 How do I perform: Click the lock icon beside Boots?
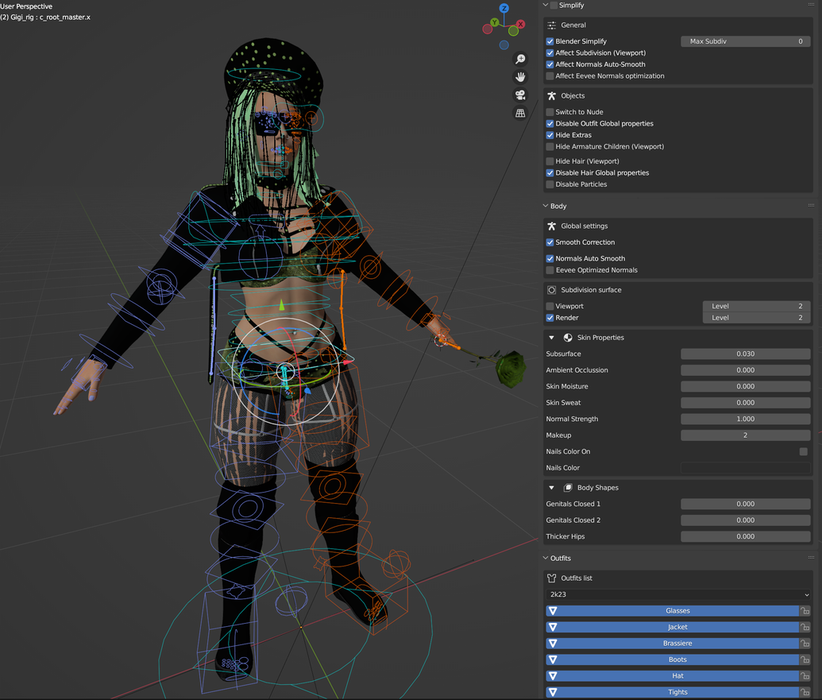click(805, 660)
